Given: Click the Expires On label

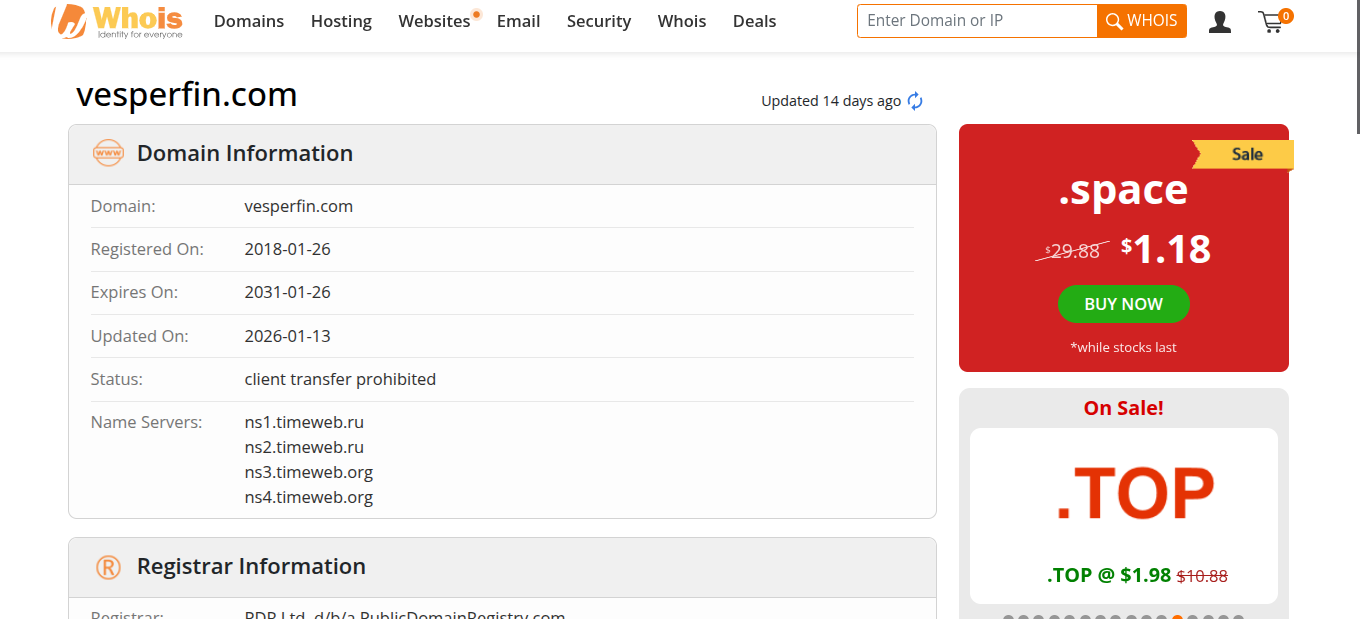Looking at the screenshot, I should (x=134, y=292).
